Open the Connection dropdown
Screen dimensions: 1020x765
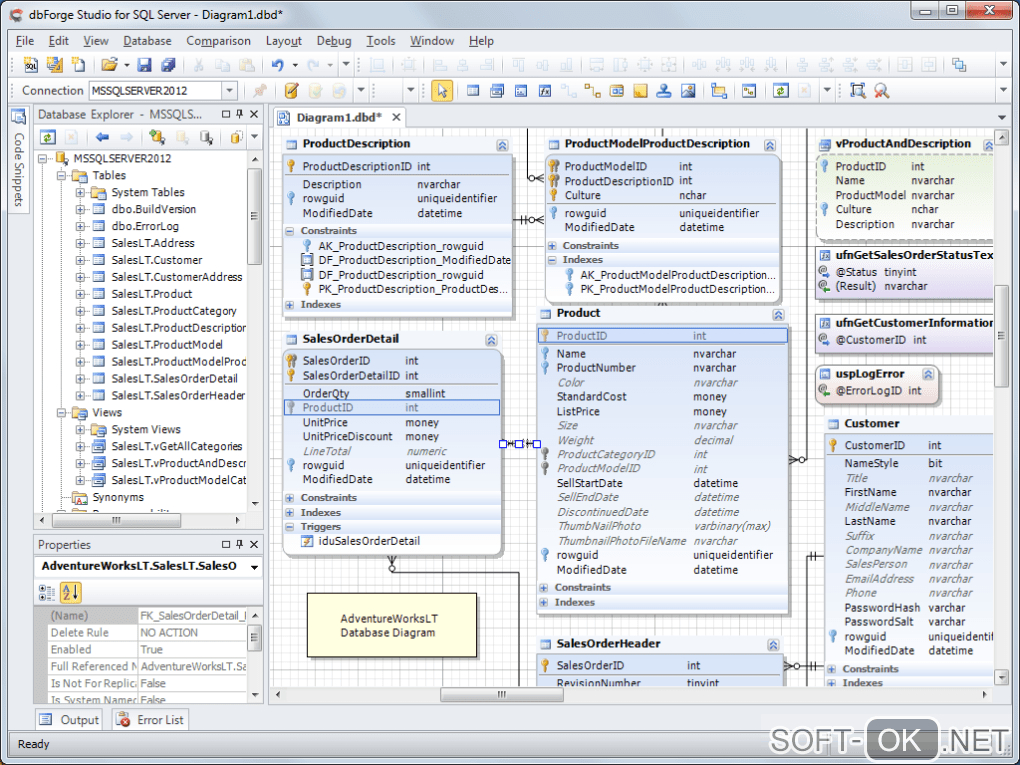click(x=229, y=91)
